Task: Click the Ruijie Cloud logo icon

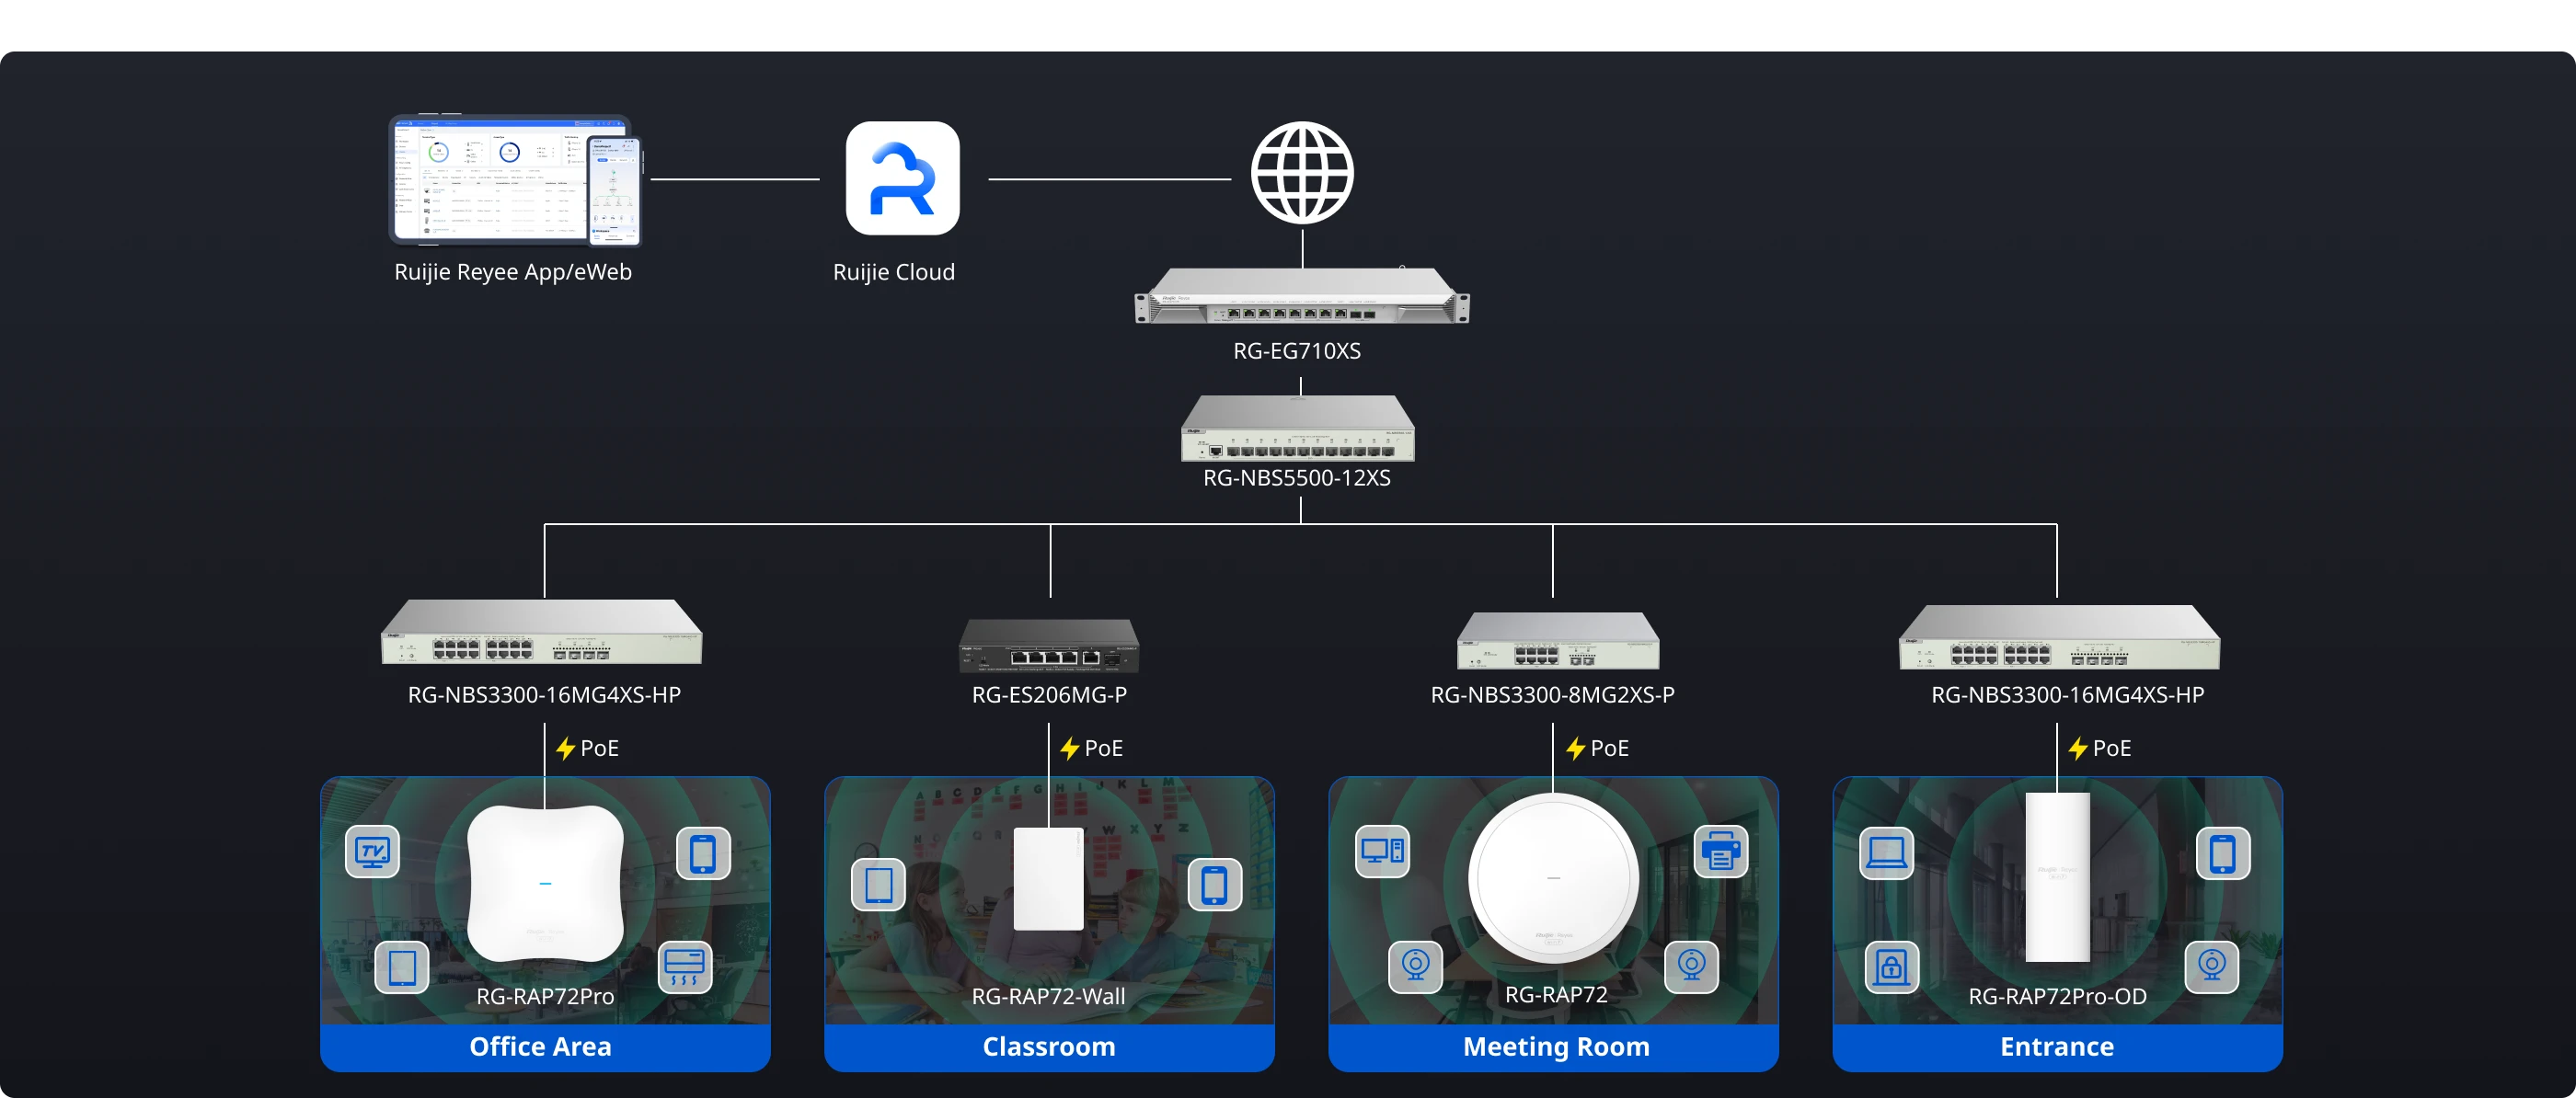Action: pos(902,178)
